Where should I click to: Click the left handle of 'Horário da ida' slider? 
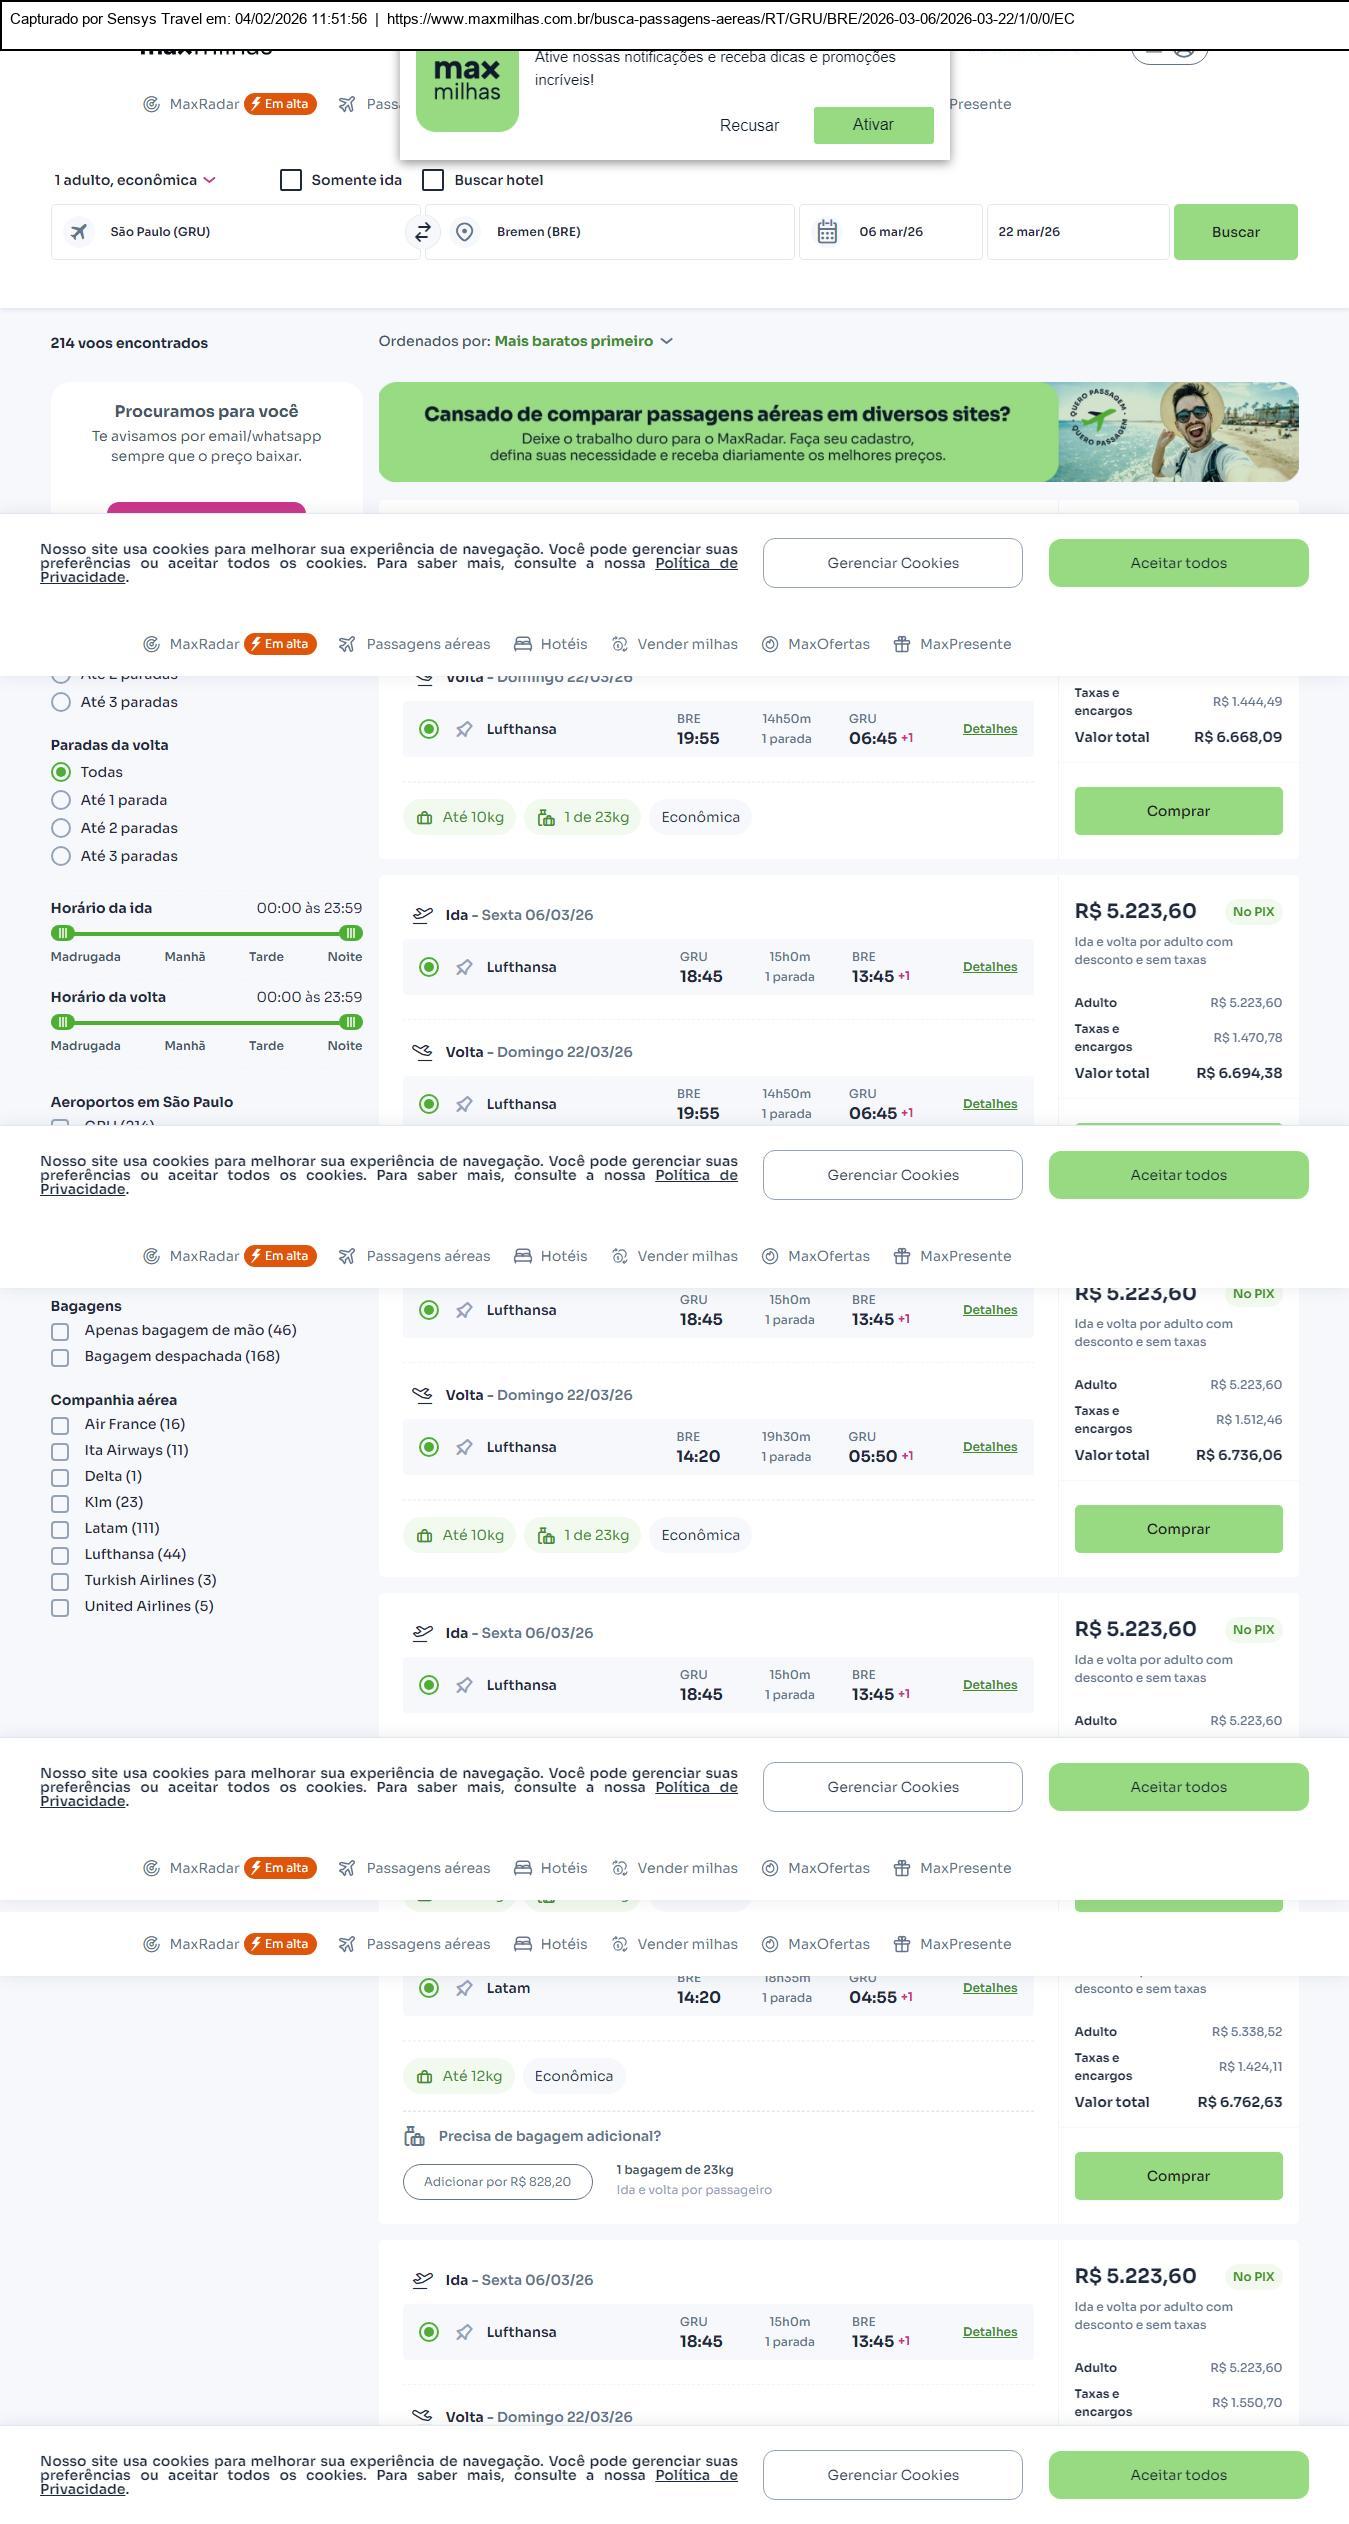[x=63, y=933]
